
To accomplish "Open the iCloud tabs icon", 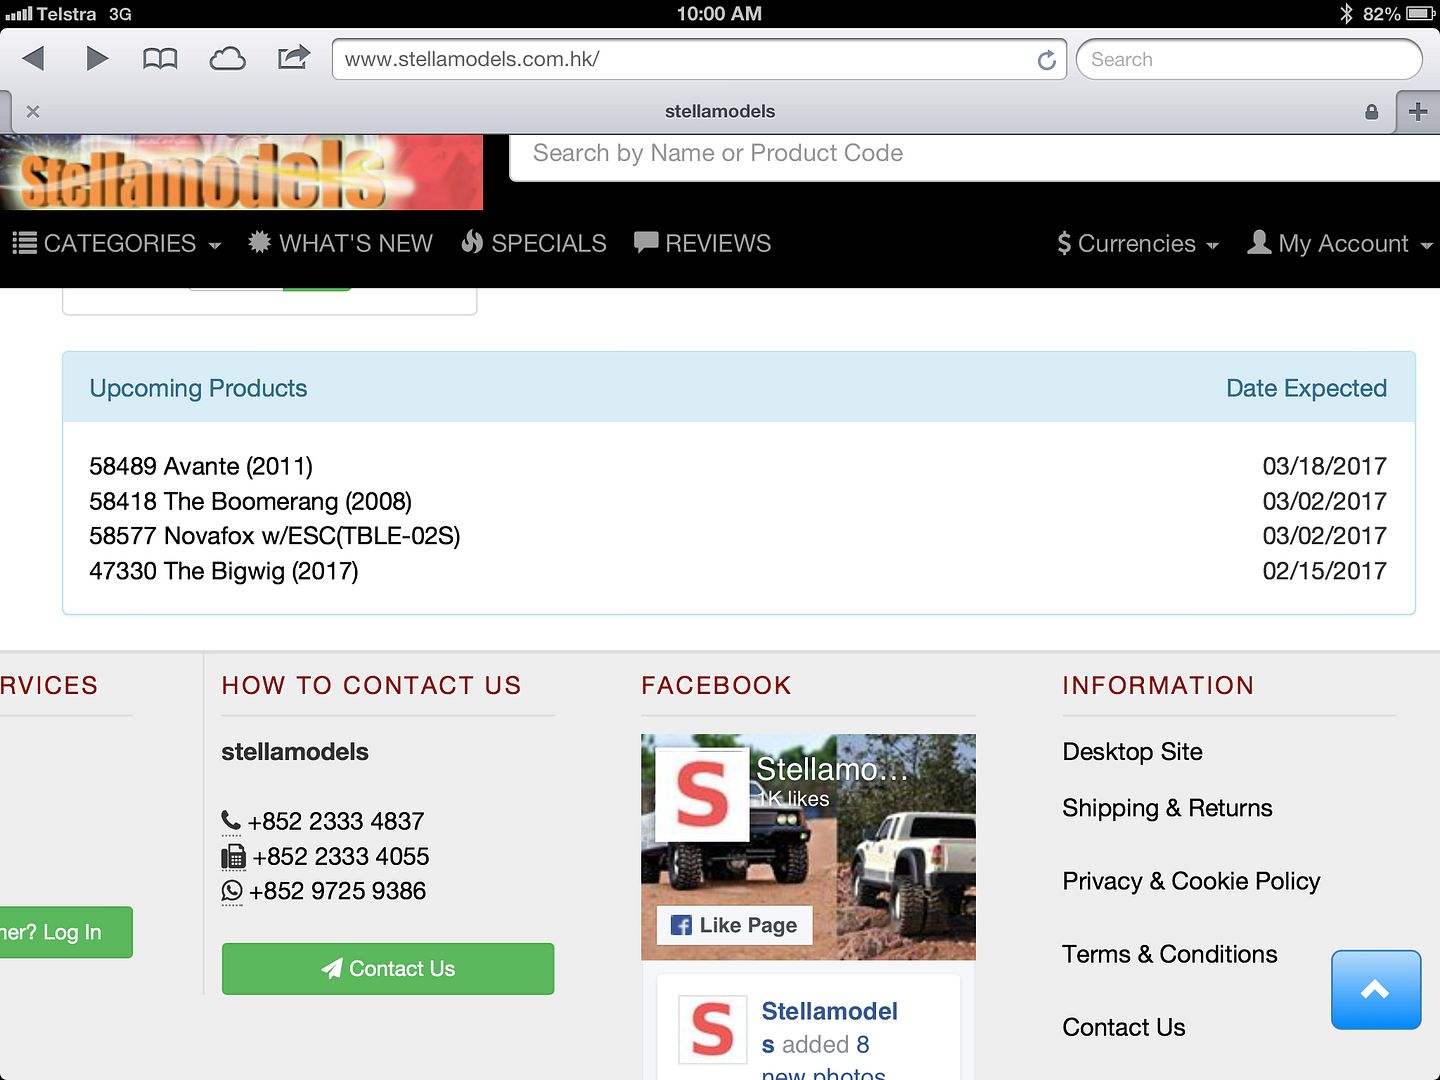I will pyautogui.click(x=228, y=59).
